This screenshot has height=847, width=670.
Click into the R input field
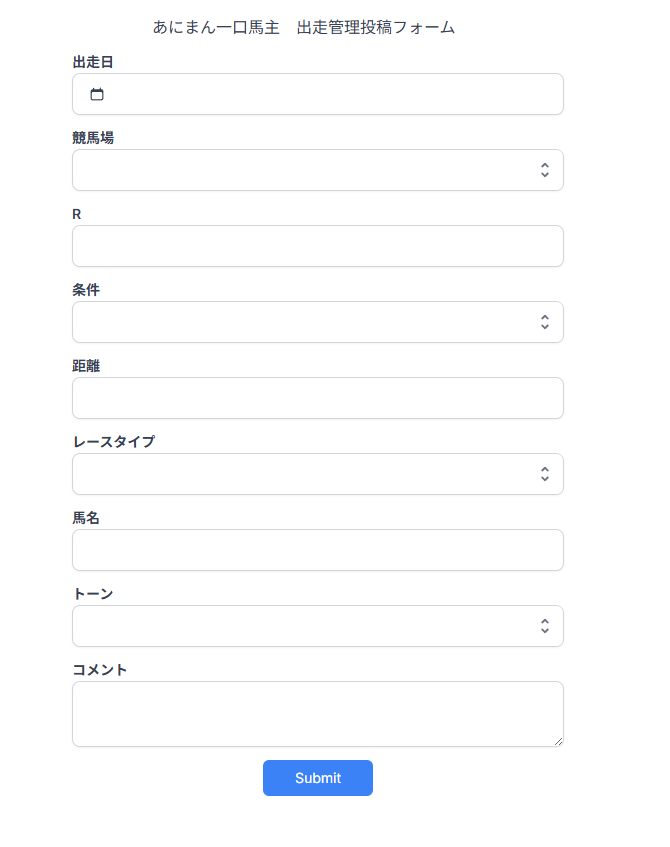pos(317,246)
